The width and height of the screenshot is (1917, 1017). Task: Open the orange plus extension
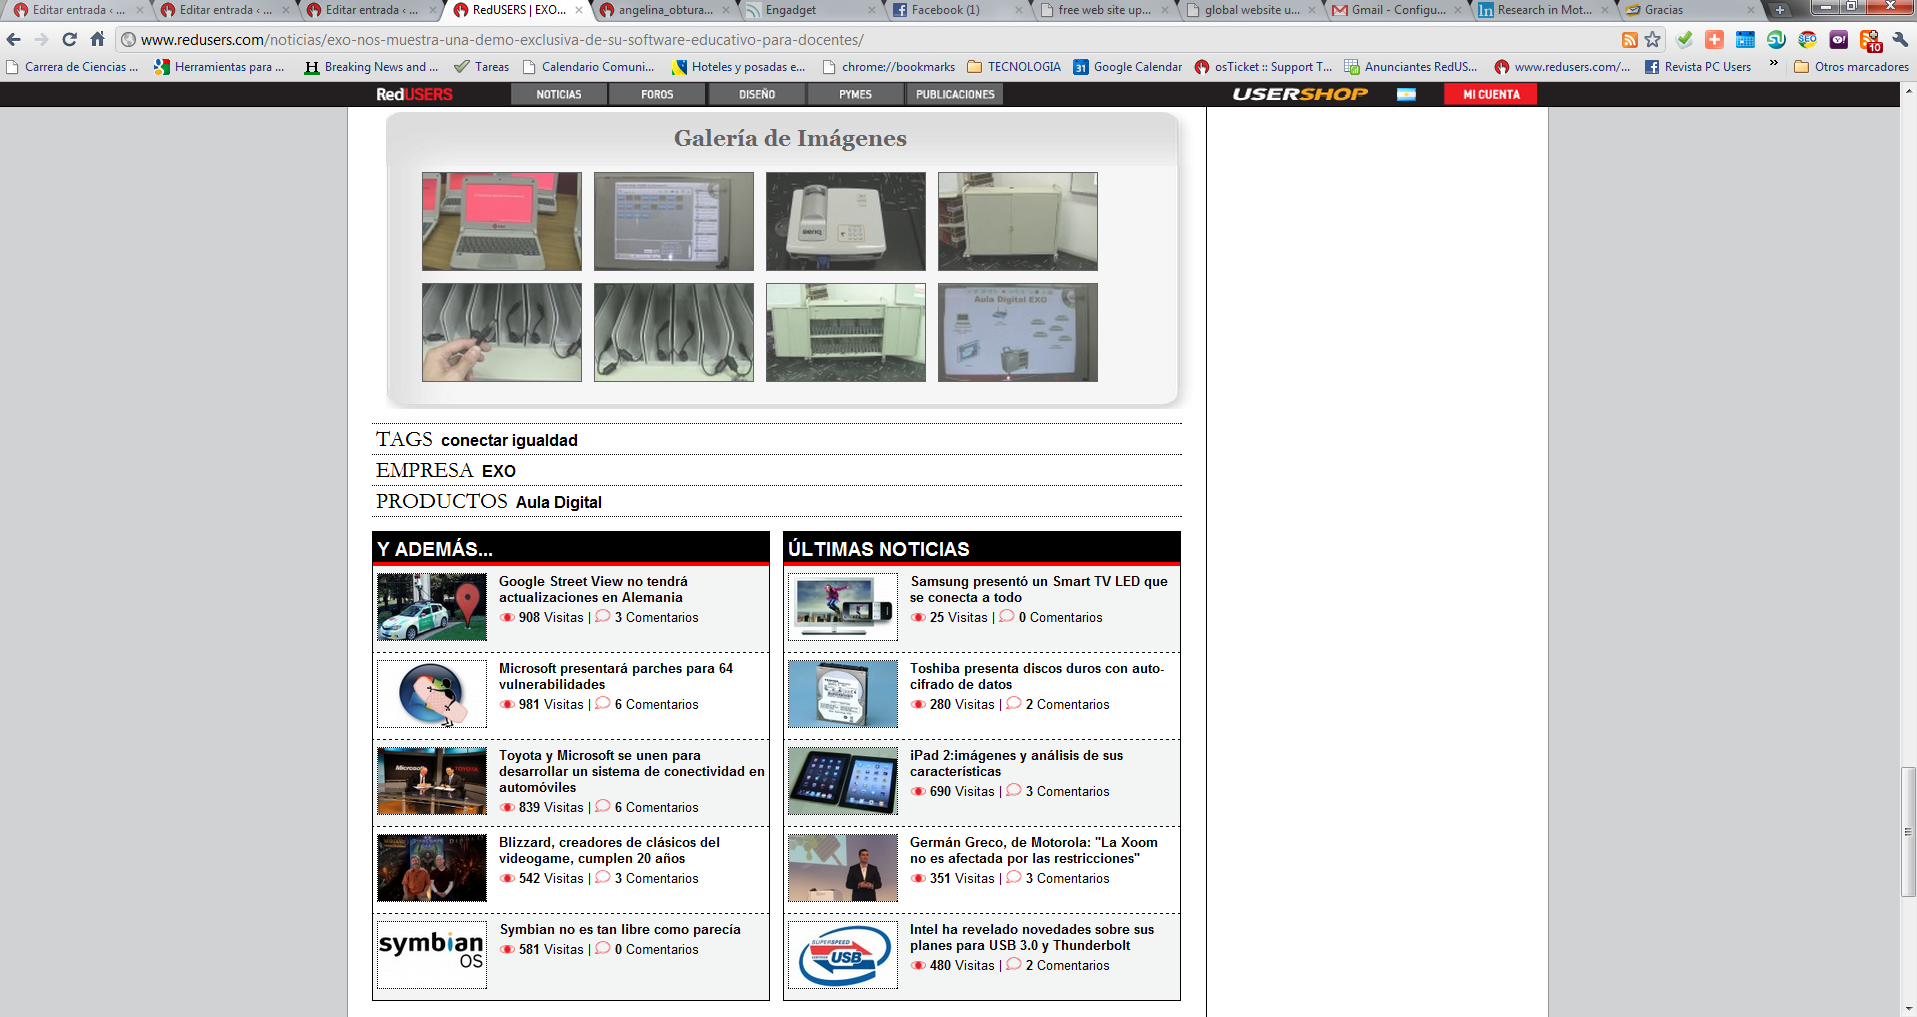click(1714, 40)
